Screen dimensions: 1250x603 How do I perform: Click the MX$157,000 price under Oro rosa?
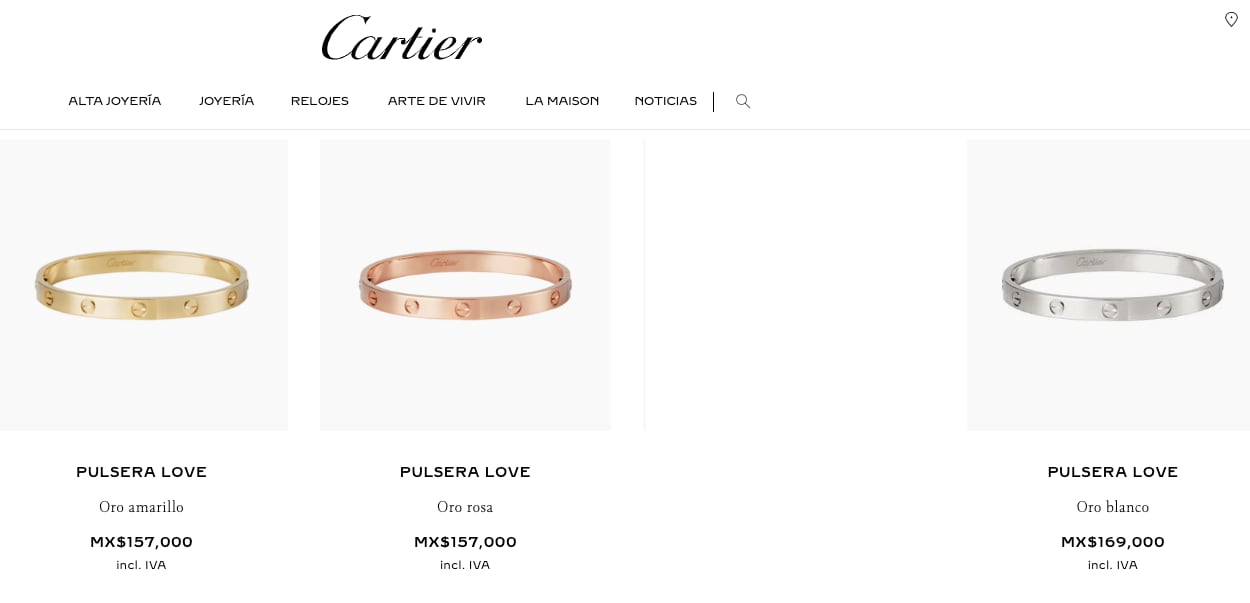(x=465, y=542)
